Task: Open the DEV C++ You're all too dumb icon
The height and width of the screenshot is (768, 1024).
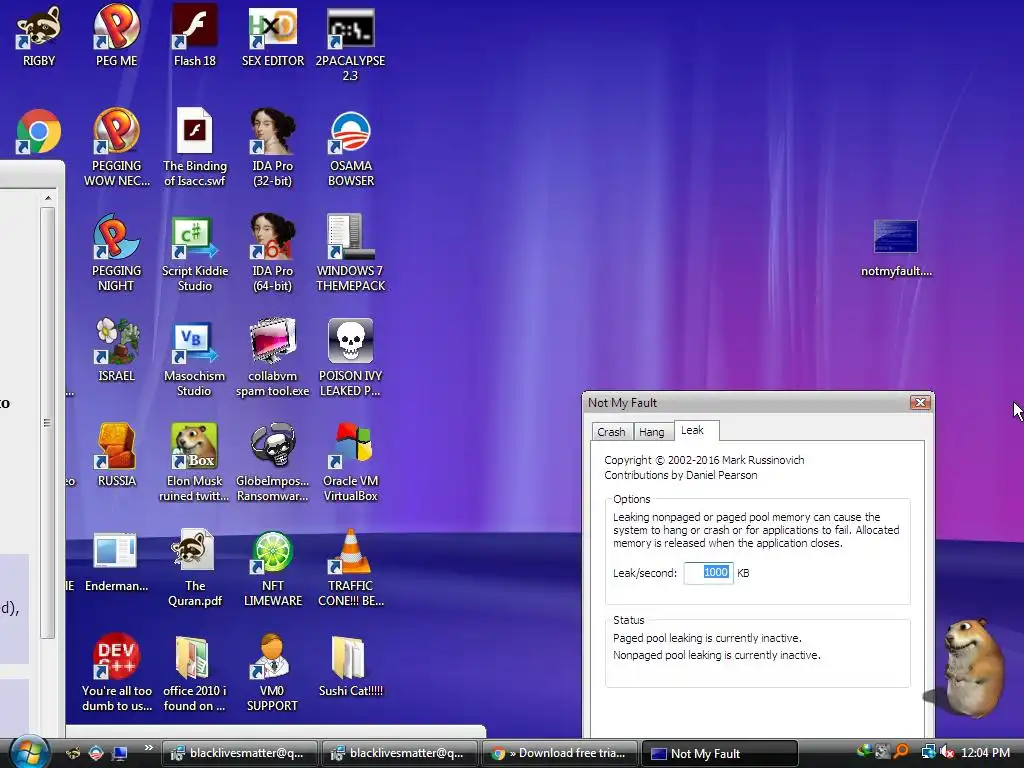Action: [x=116, y=673]
